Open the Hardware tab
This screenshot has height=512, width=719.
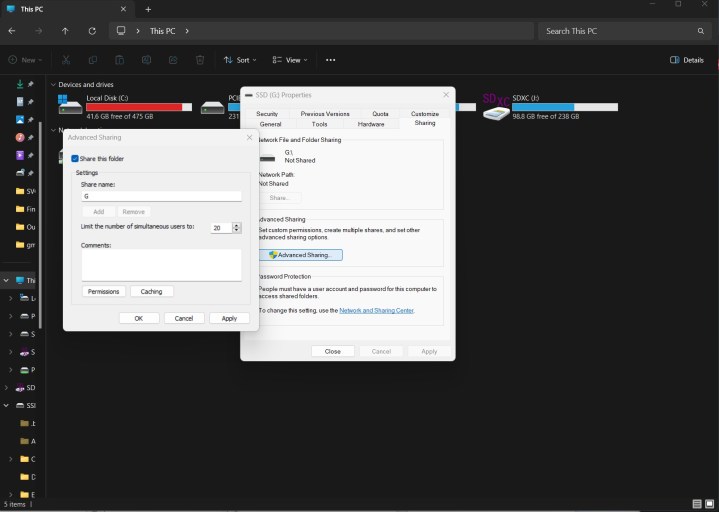(371, 124)
